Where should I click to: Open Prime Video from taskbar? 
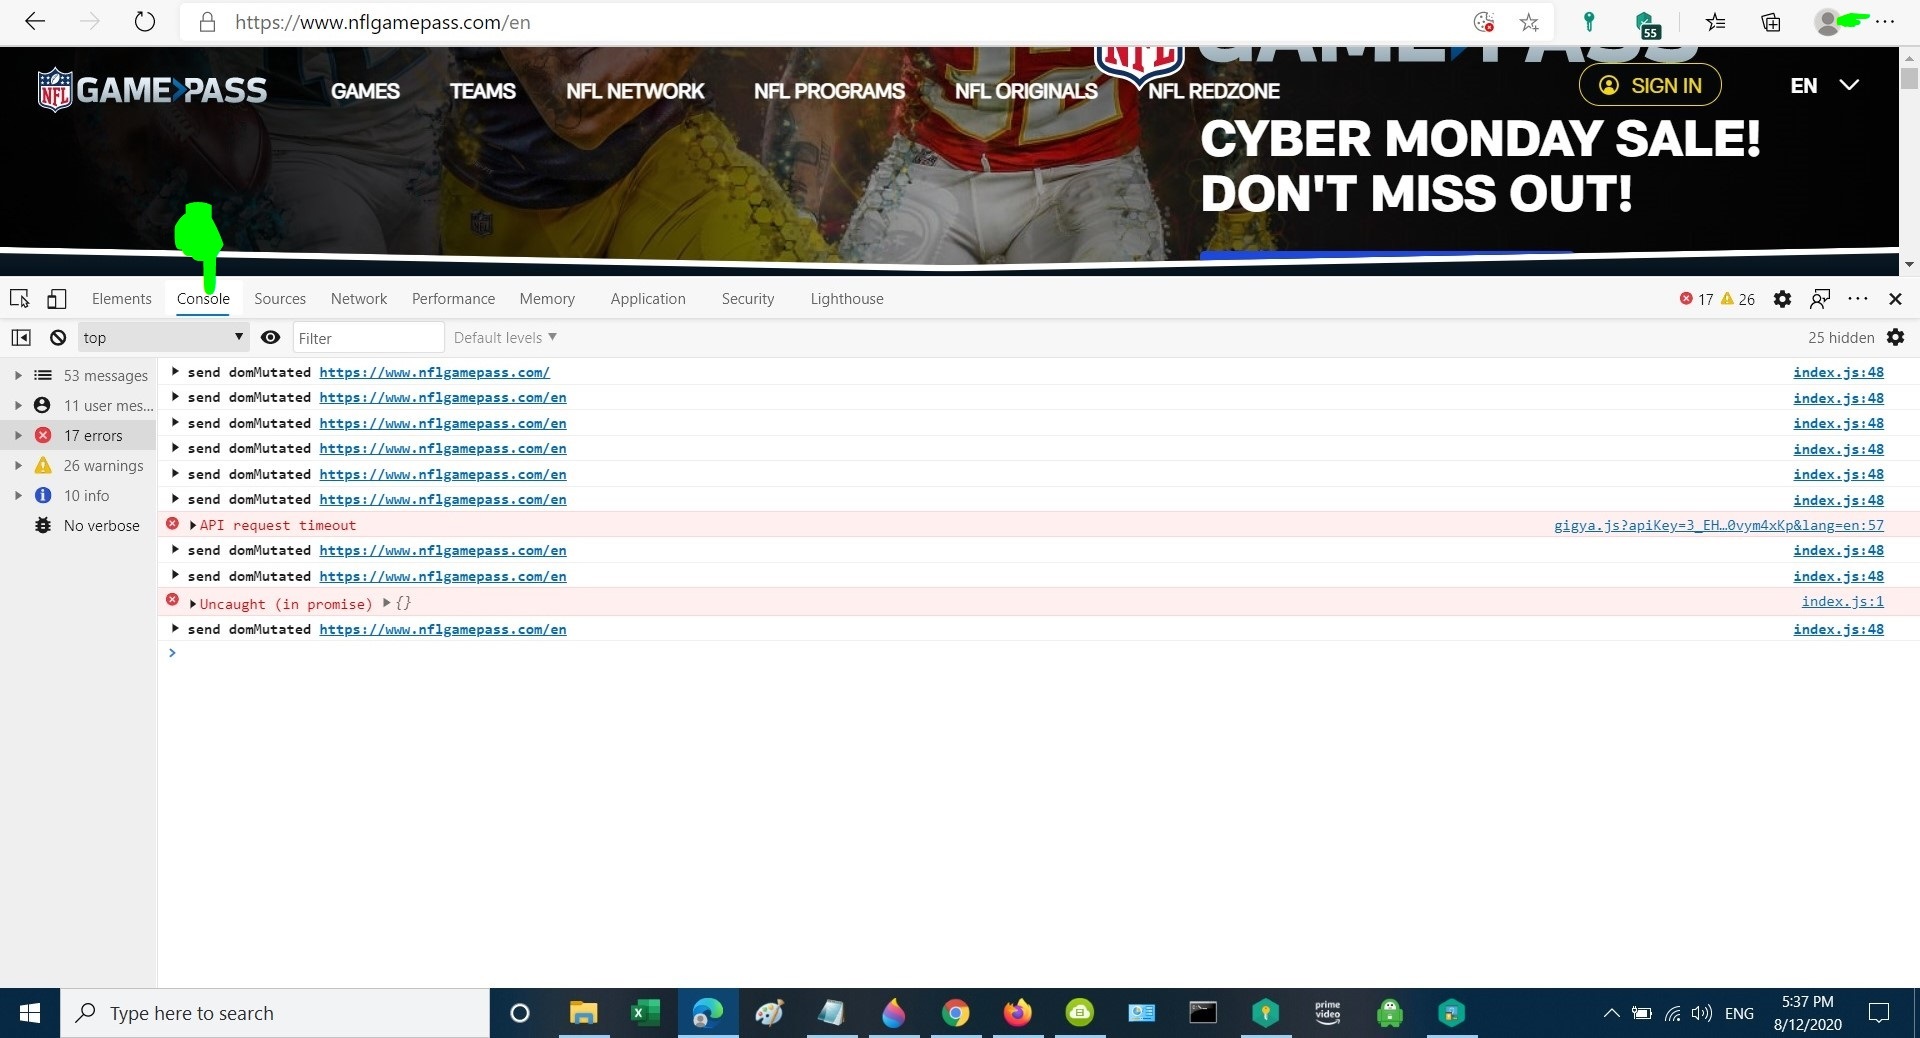pyautogui.click(x=1327, y=1013)
